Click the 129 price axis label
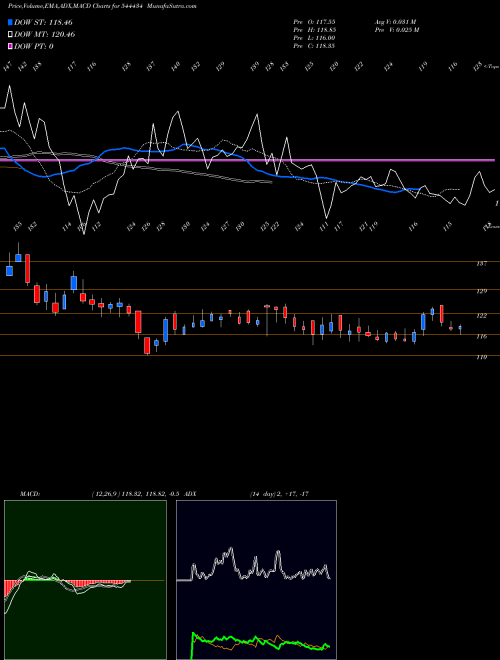 tap(482, 291)
